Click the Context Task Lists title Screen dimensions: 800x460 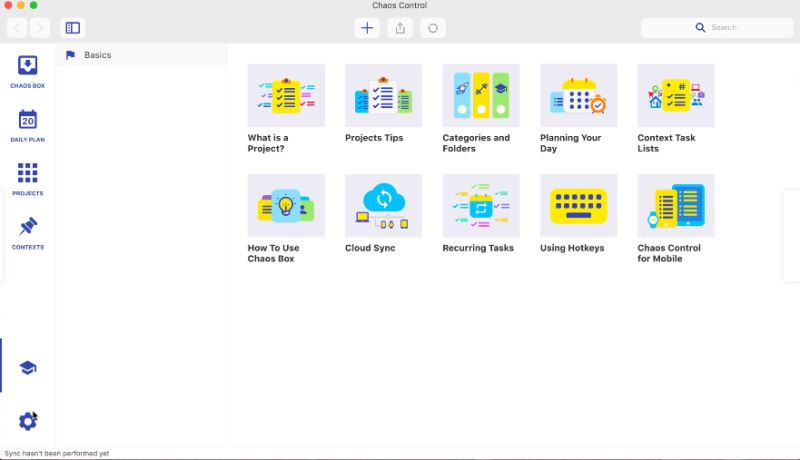pyautogui.click(x=666, y=143)
